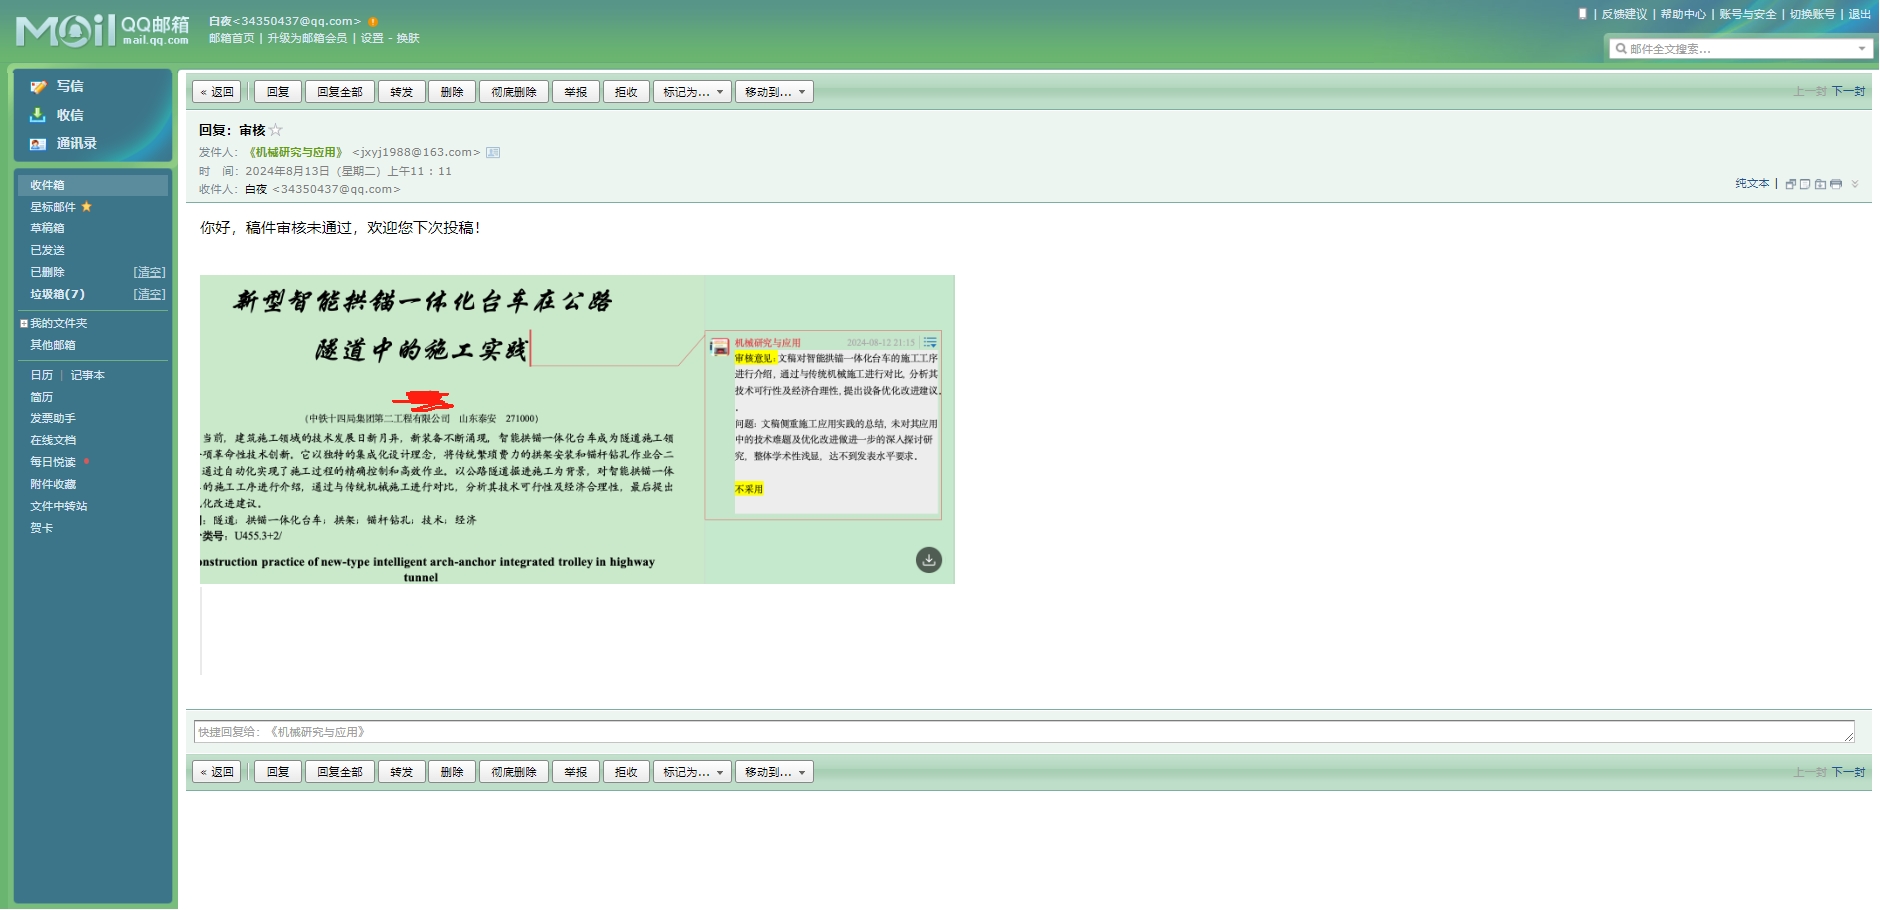
Task: Click the top 回复全部 button
Action: point(339,92)
